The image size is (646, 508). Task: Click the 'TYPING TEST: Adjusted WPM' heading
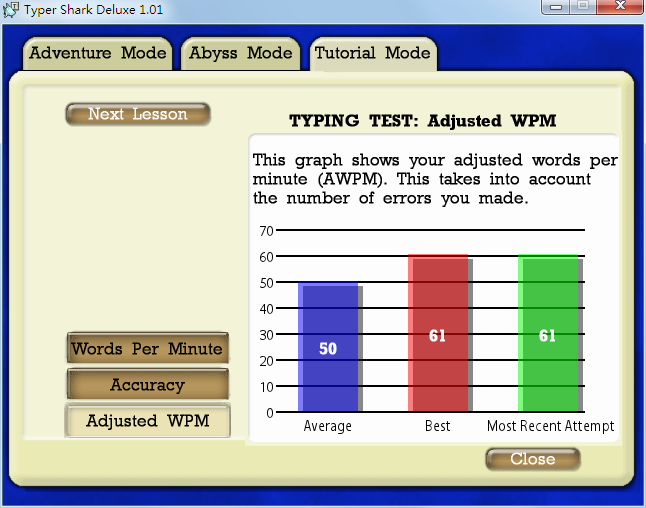(423, 121)
